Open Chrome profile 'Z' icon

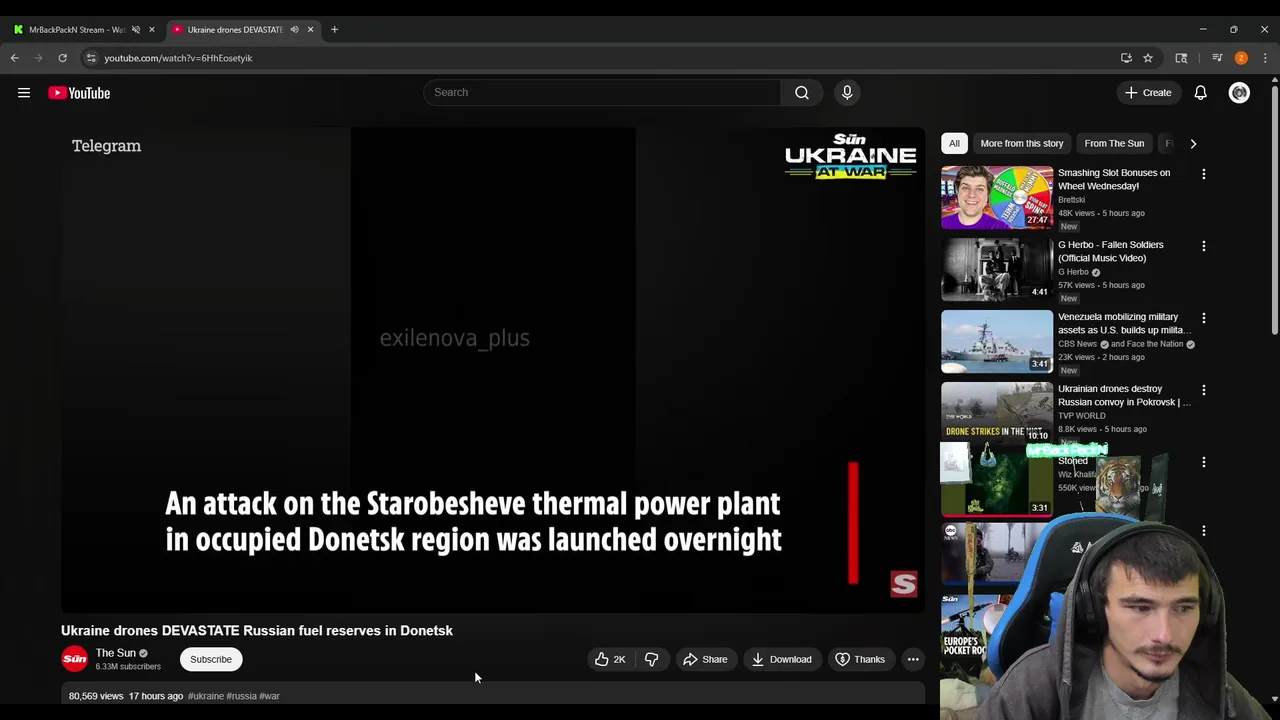1241,58
